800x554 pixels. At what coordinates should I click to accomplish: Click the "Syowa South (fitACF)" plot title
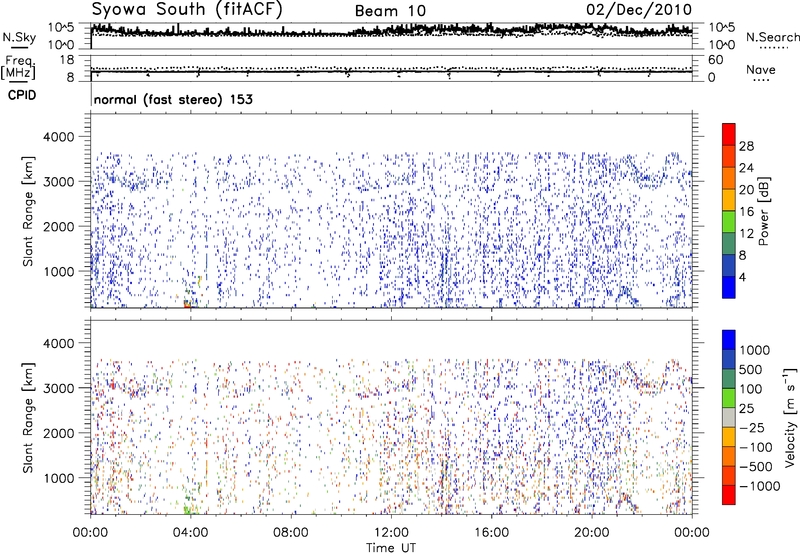[187, 9]
